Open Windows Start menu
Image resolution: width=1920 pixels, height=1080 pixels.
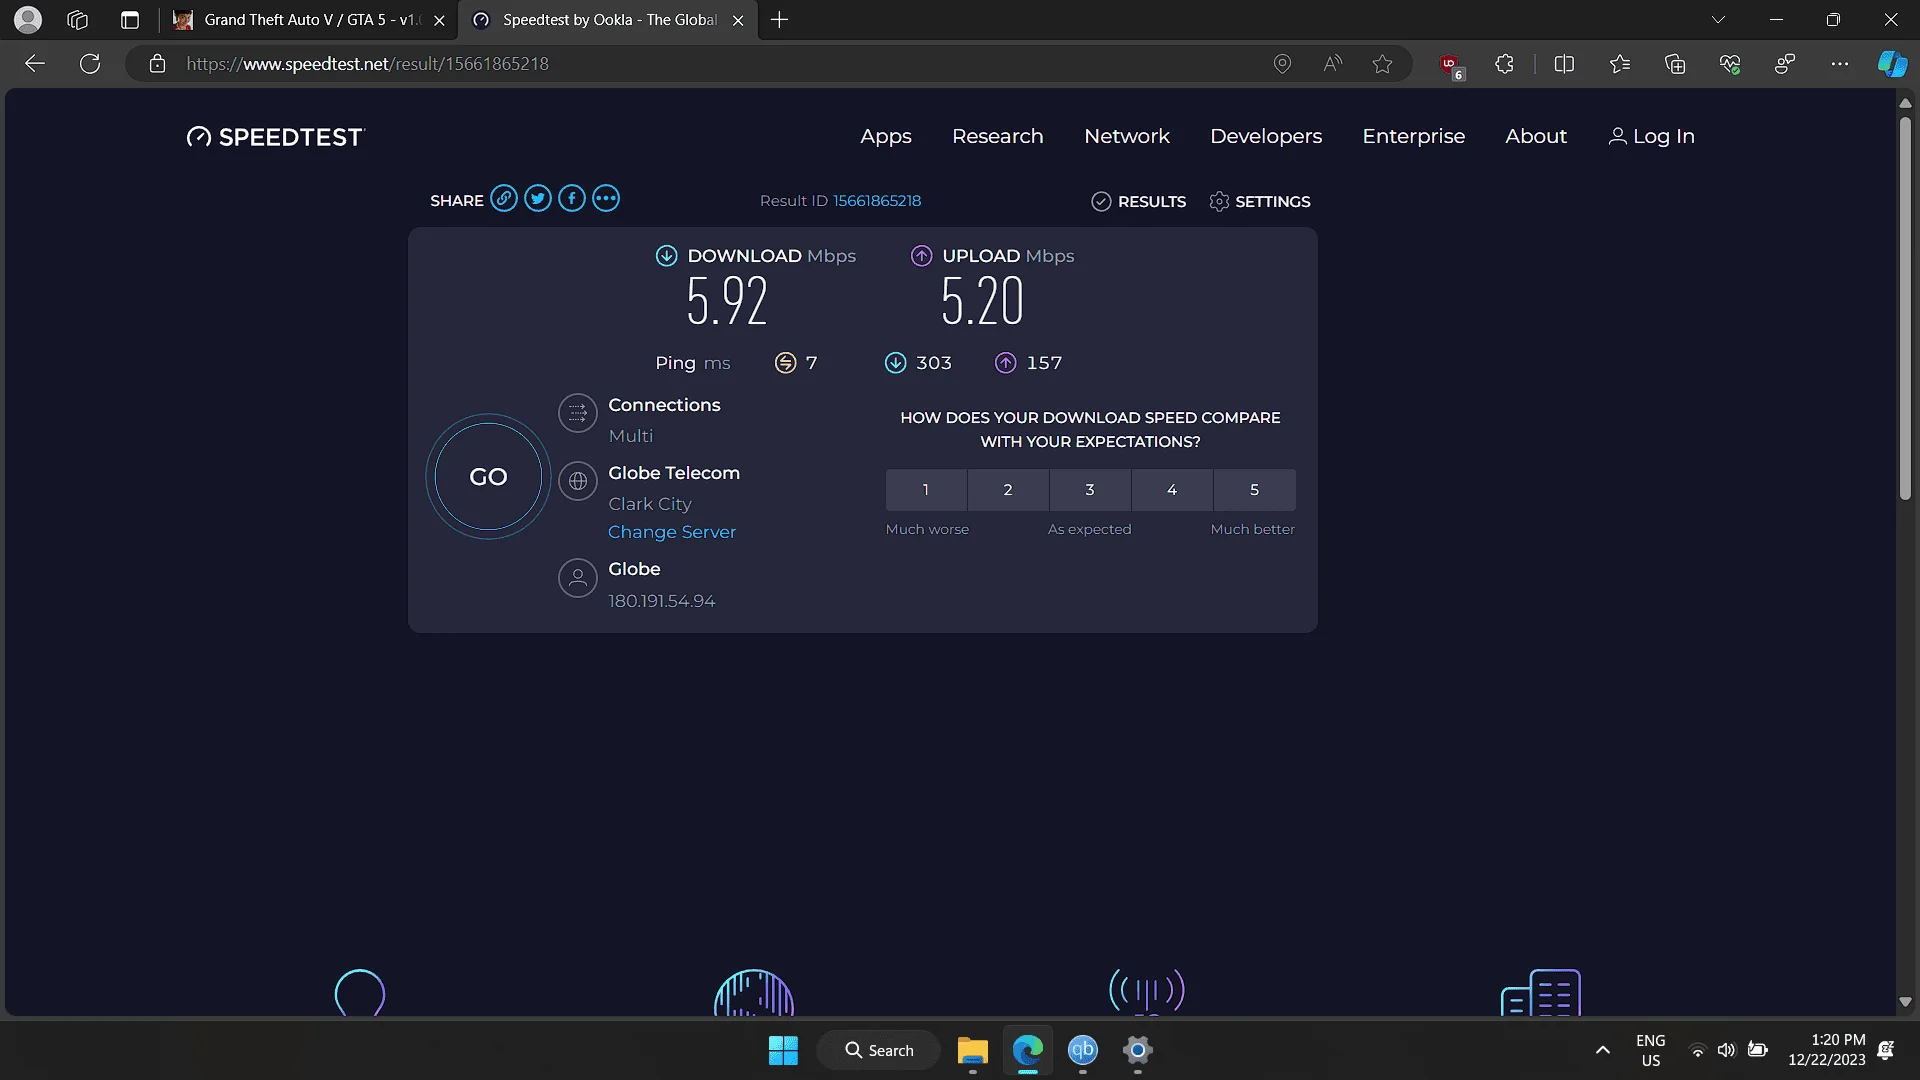[783, 1050]
